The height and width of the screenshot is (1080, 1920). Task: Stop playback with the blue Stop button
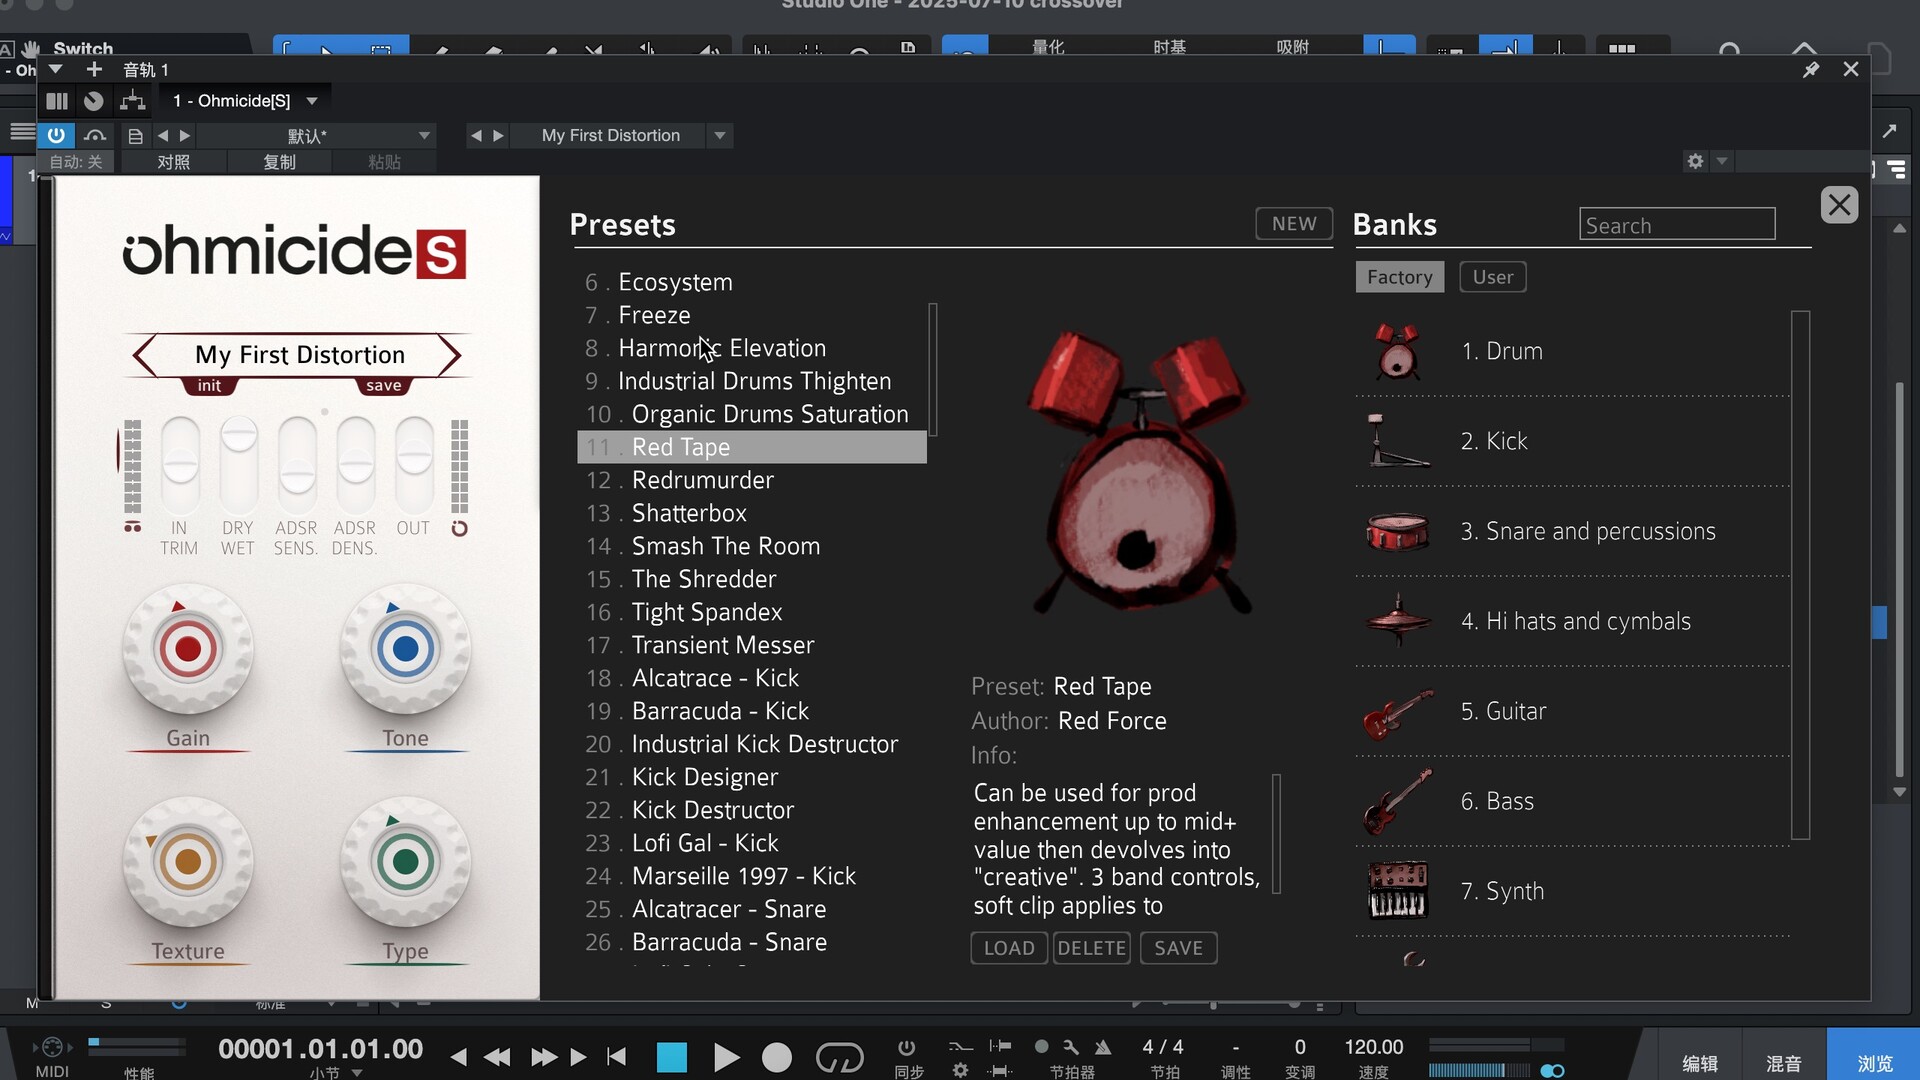[672, 1057]
